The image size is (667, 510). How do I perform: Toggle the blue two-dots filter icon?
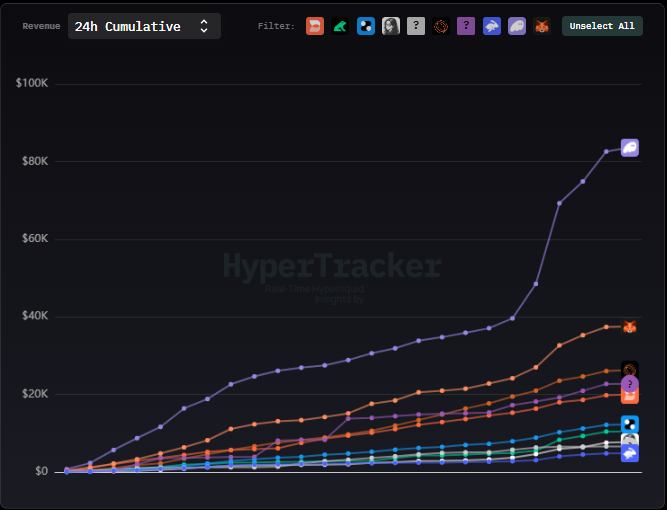pos(365,26)
